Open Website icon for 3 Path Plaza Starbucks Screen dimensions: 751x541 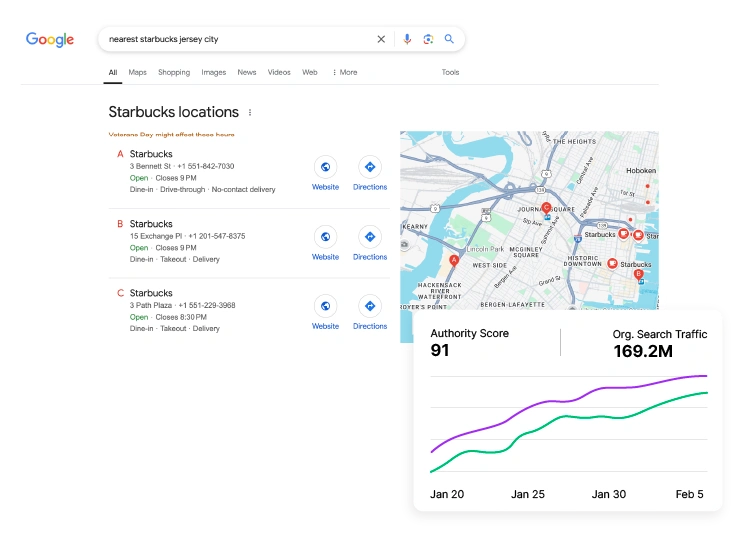pyautogui.click(x=325, y=306)
